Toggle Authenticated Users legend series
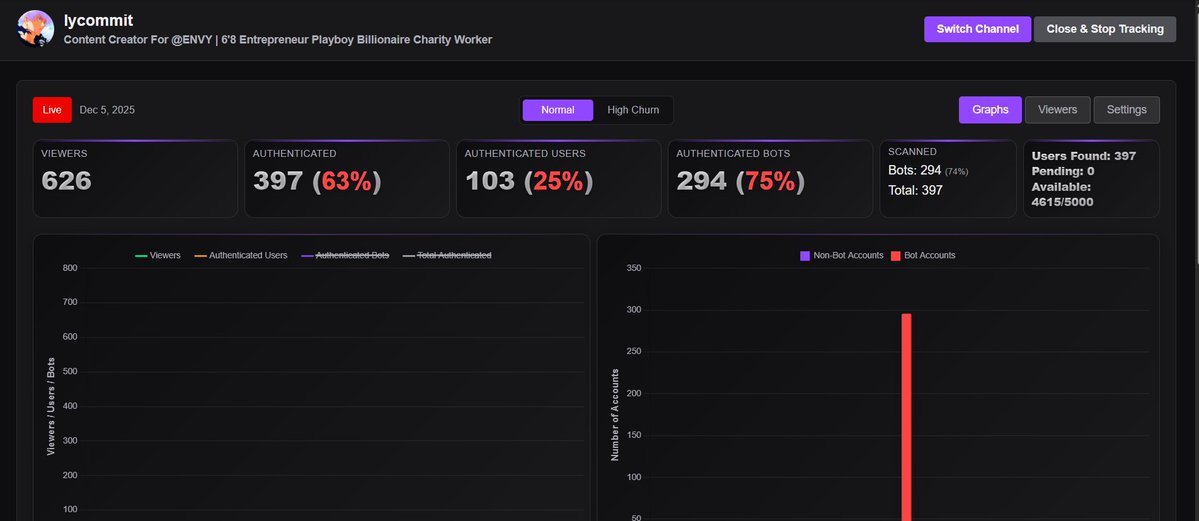The height and width of the screenshot is (521, 1199). (241, 256)
